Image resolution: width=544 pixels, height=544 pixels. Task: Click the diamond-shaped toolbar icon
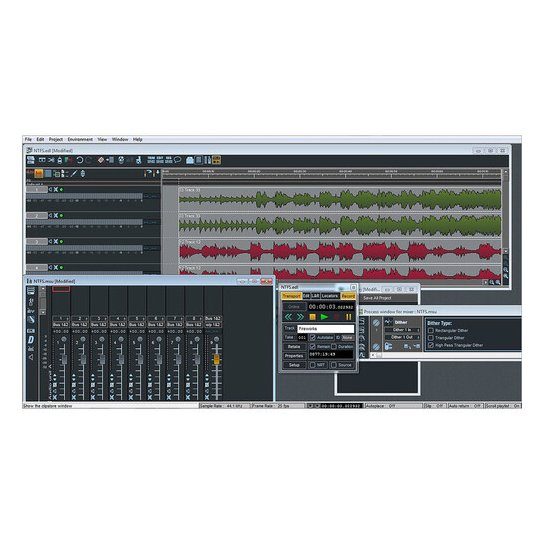[101, 160]
